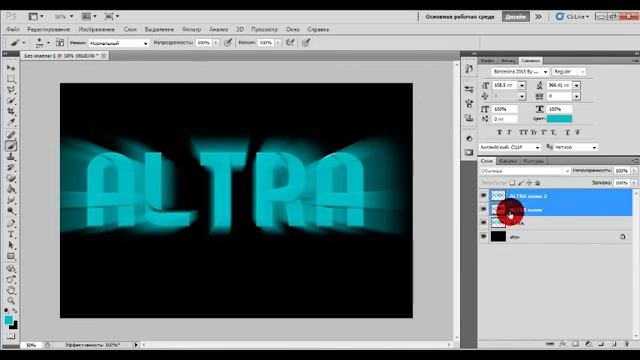This screenshot has height=360, width=640.
Task: Switch to the Контуры tab
Action: (533, 161)
